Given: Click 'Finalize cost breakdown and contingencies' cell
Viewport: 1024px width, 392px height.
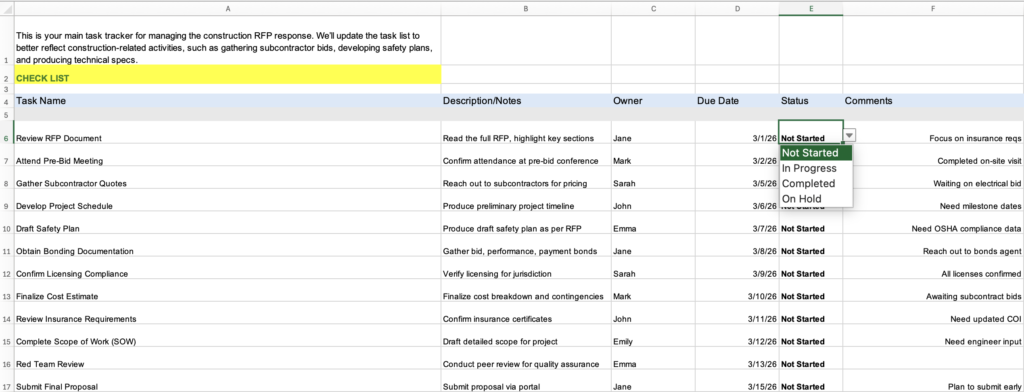Looking at the screenshot, I should tap(526, 290).
